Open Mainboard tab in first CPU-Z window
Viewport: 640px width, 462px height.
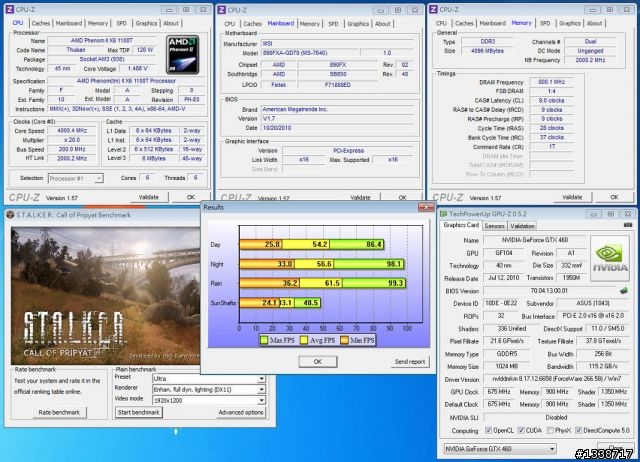click(x=69, y=23)
